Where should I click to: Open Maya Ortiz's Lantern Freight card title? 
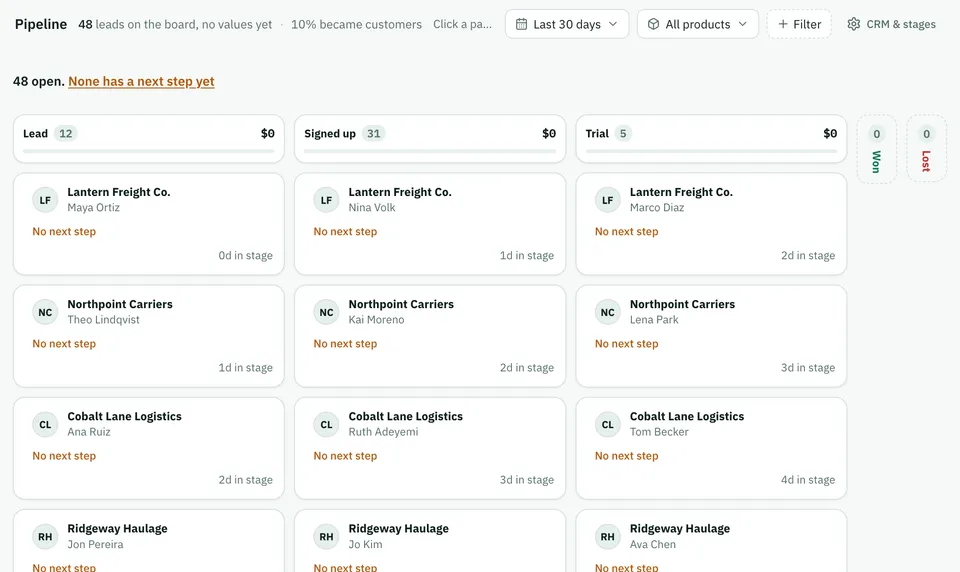pyautogui.click(x=119, y=192)
